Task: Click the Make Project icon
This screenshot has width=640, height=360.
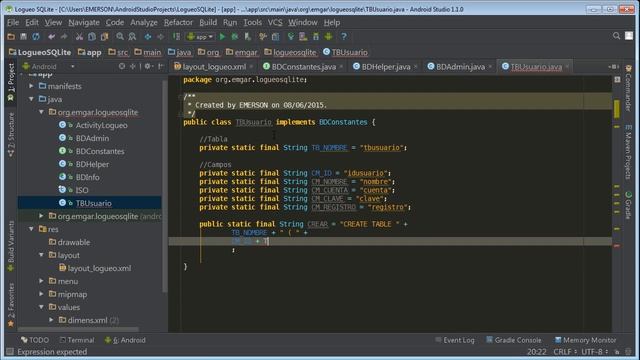Action: tap(176, 37)
